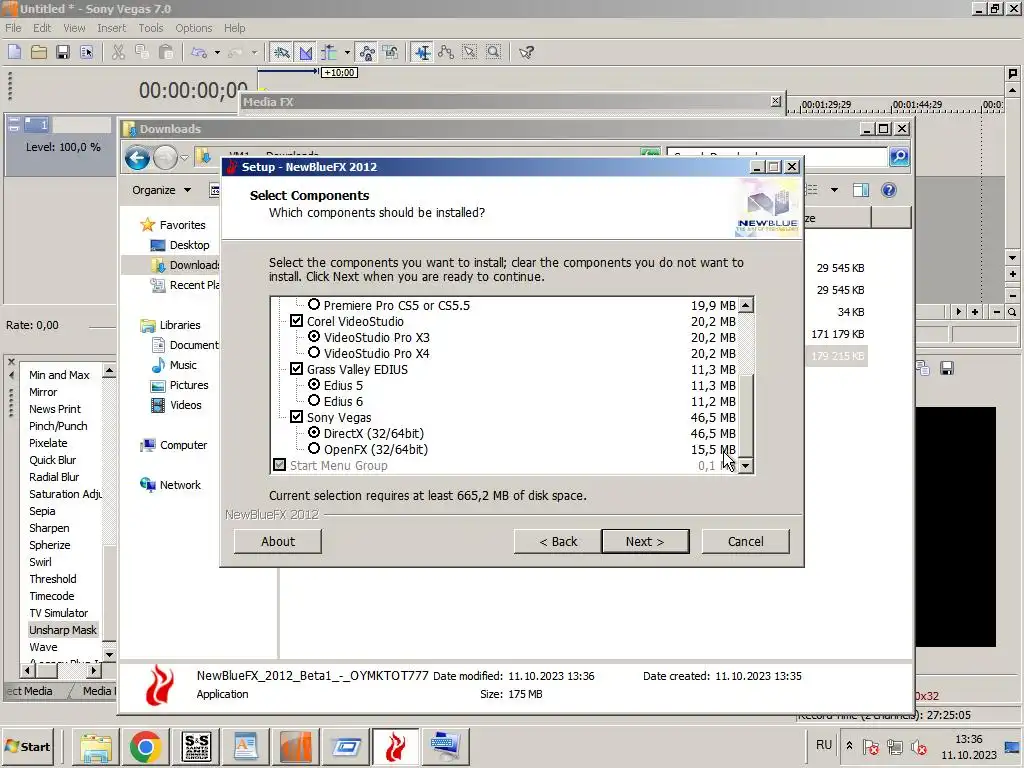Show hidden system tray icons
Screen dimensions: 1024x768
pyautogui.click(x=849, y=746)
